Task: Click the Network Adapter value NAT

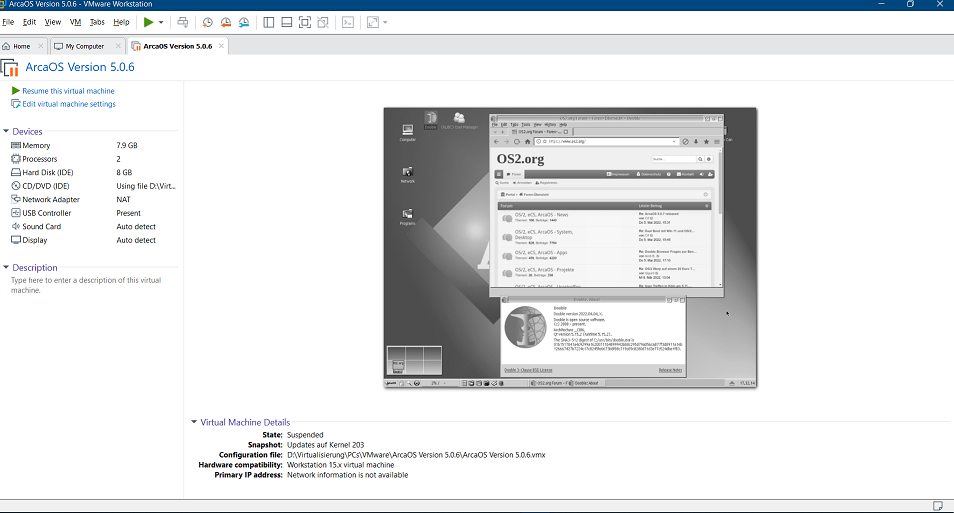Action: point(124,200)
